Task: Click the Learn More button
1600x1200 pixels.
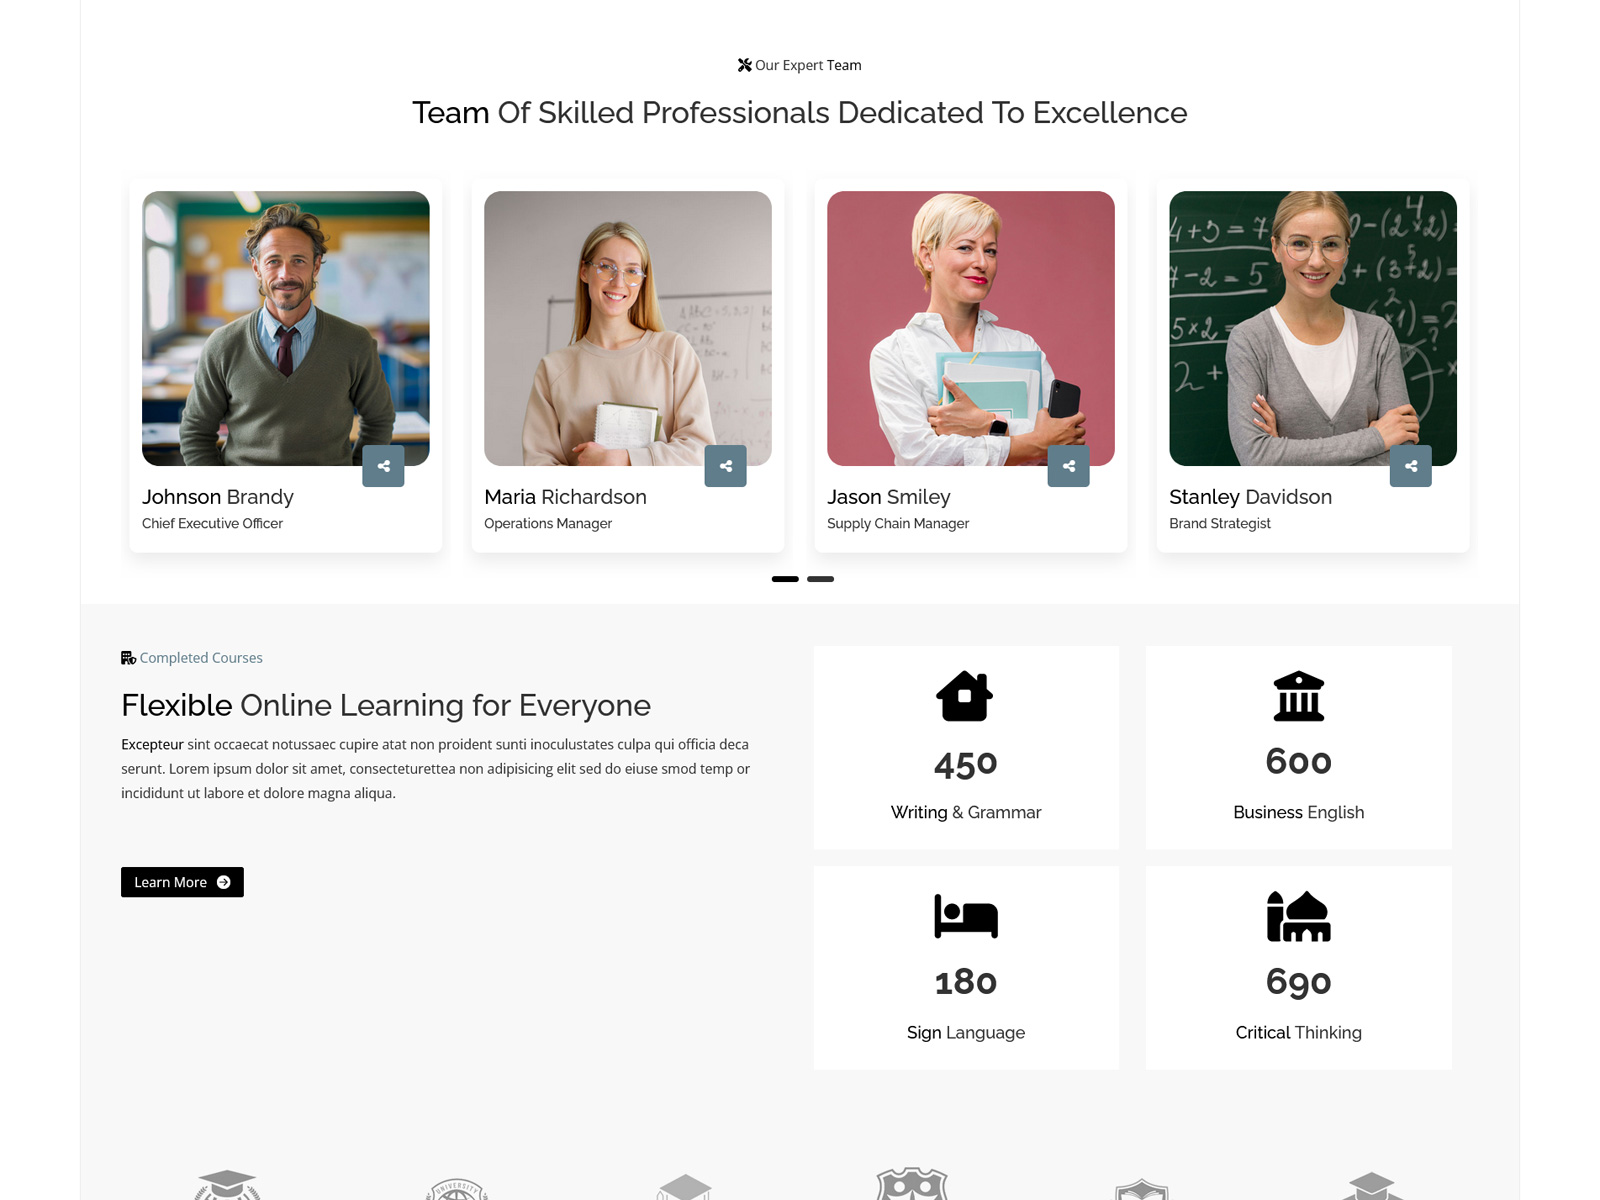Action: 182,882
